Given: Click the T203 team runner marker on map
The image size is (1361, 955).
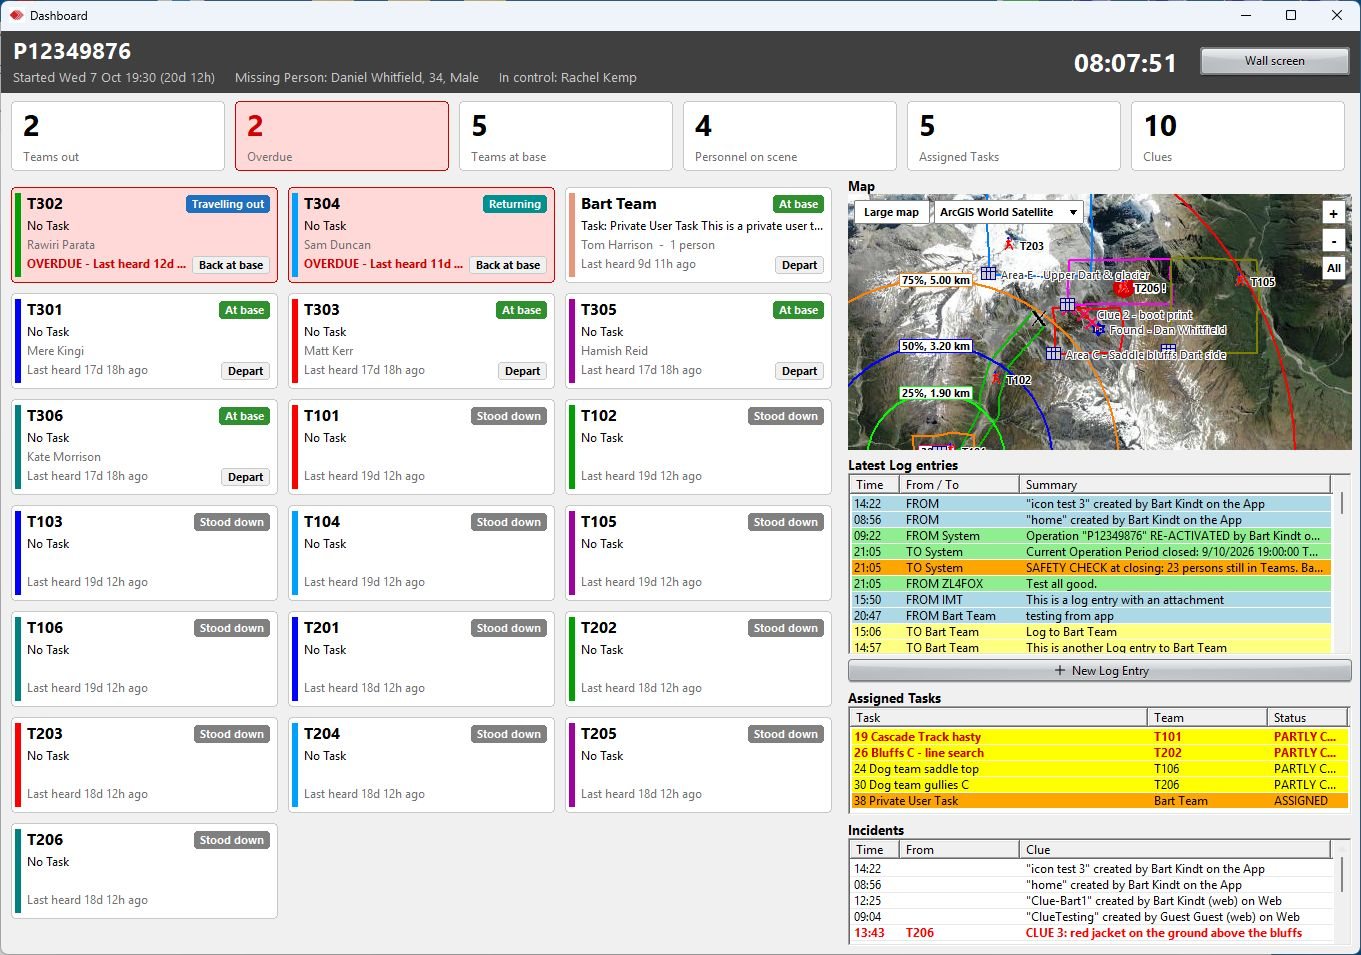Looking at the screenshot, I should (x=1010, y=243).
